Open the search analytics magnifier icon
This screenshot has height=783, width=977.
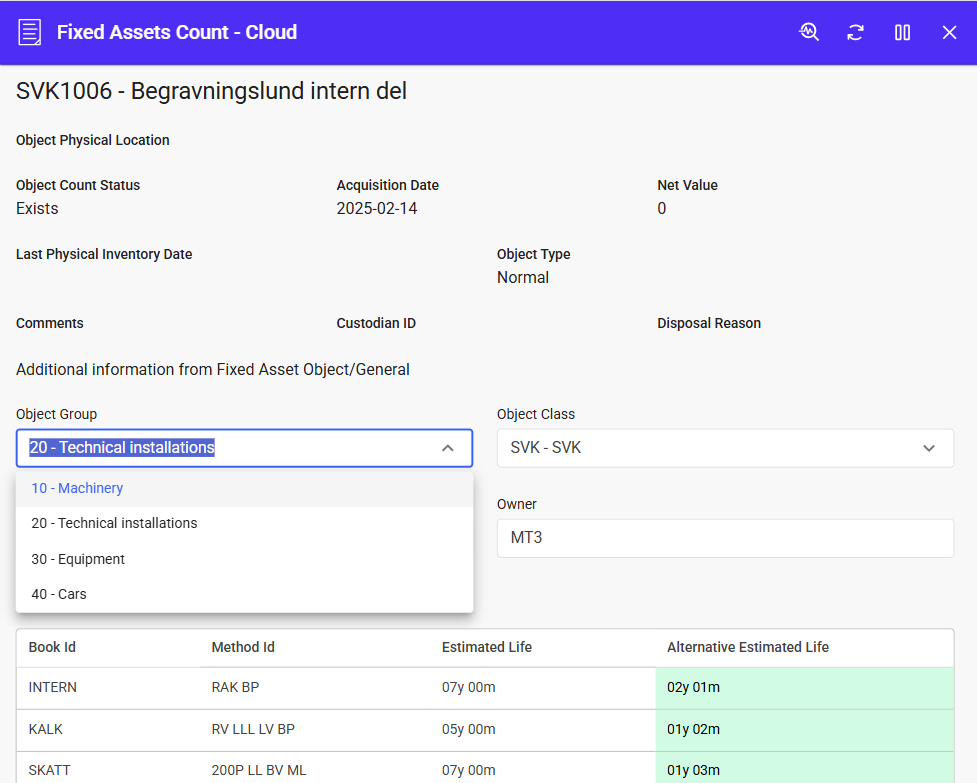[809, 32]
